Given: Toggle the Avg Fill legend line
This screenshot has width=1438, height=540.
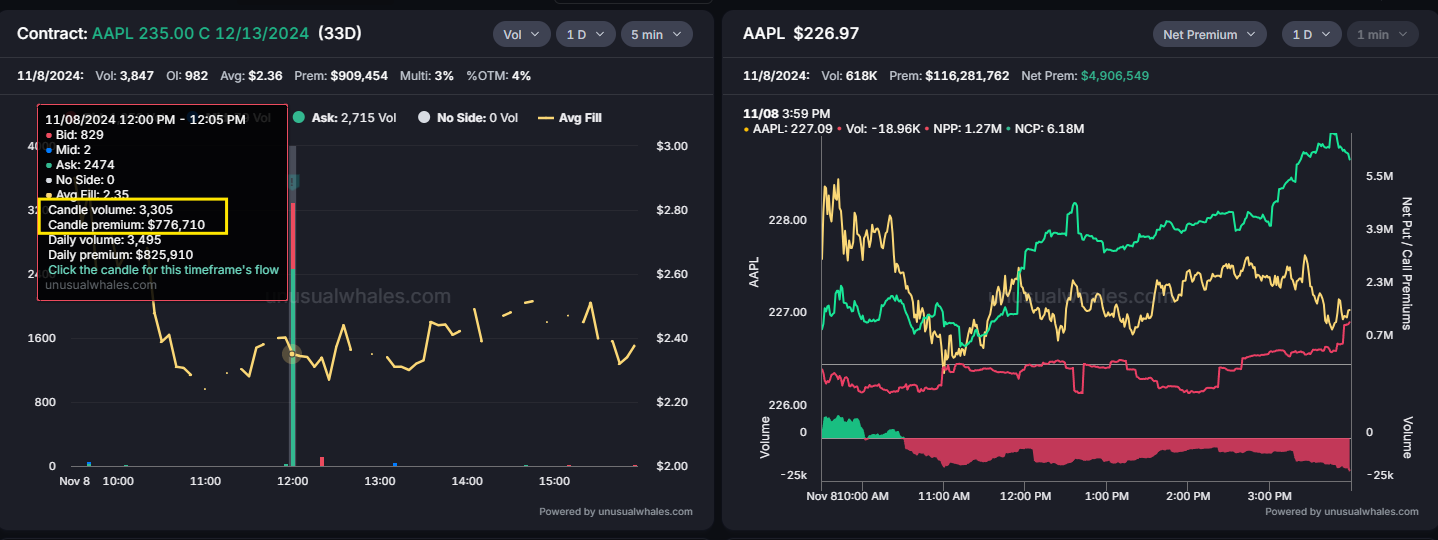Looking at the screenshot, I should click(x=570, y=118).
